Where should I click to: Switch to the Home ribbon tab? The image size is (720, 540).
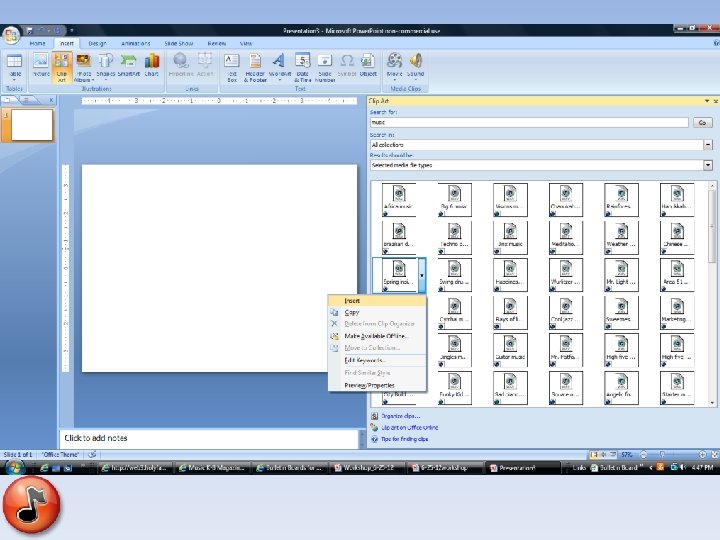(37, 43)
